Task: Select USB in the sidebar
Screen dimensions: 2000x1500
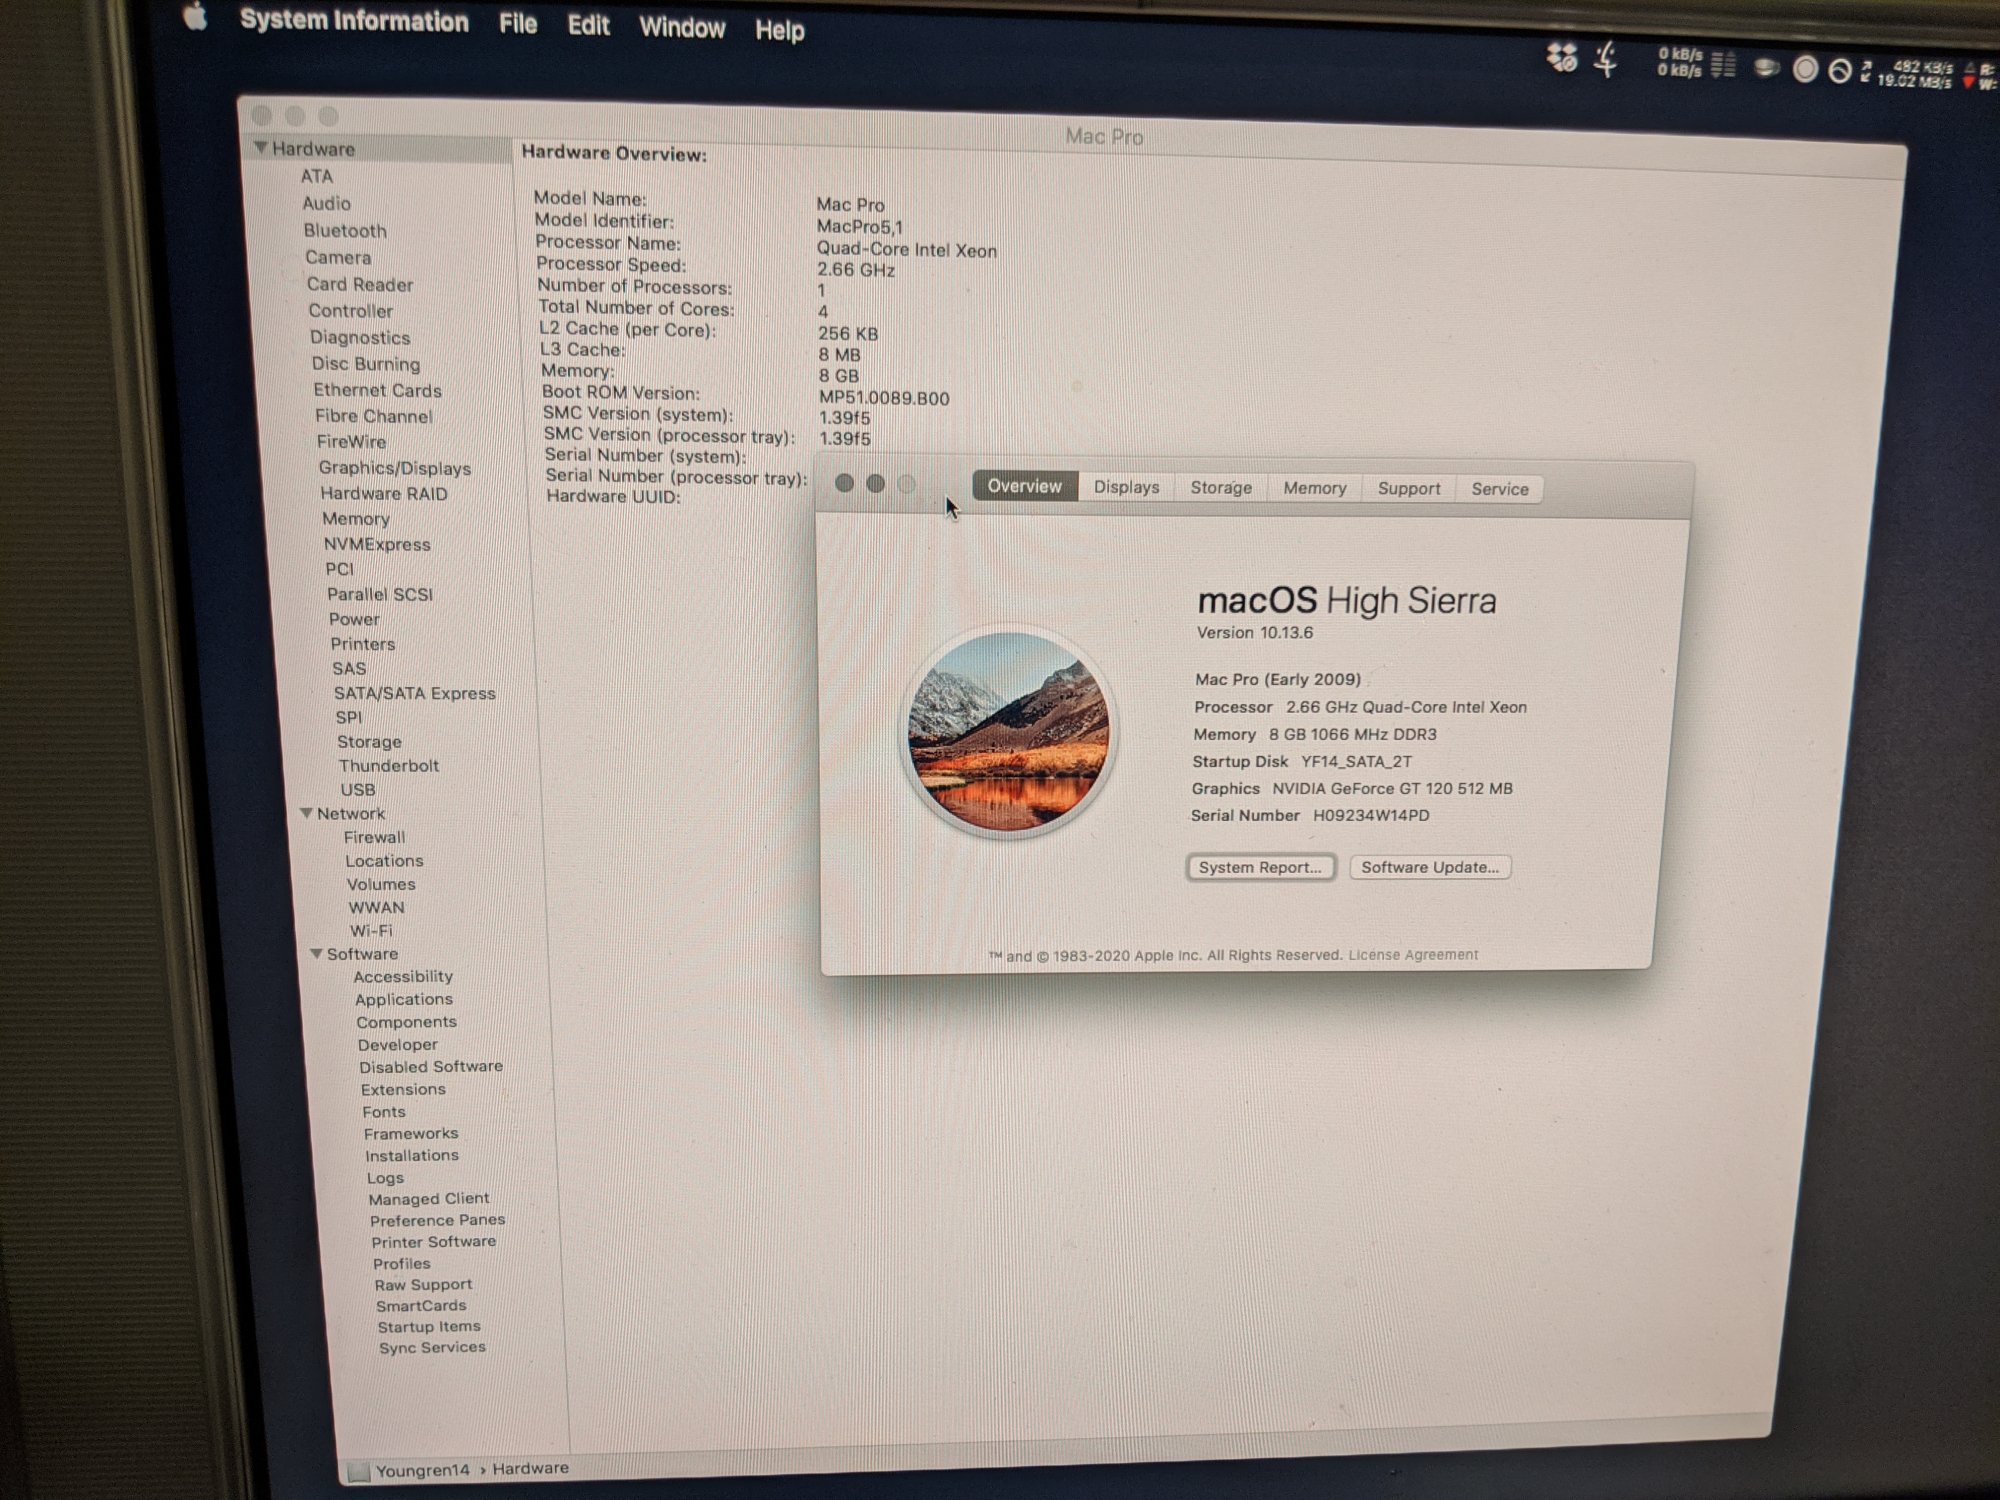Action: [358, 789]
